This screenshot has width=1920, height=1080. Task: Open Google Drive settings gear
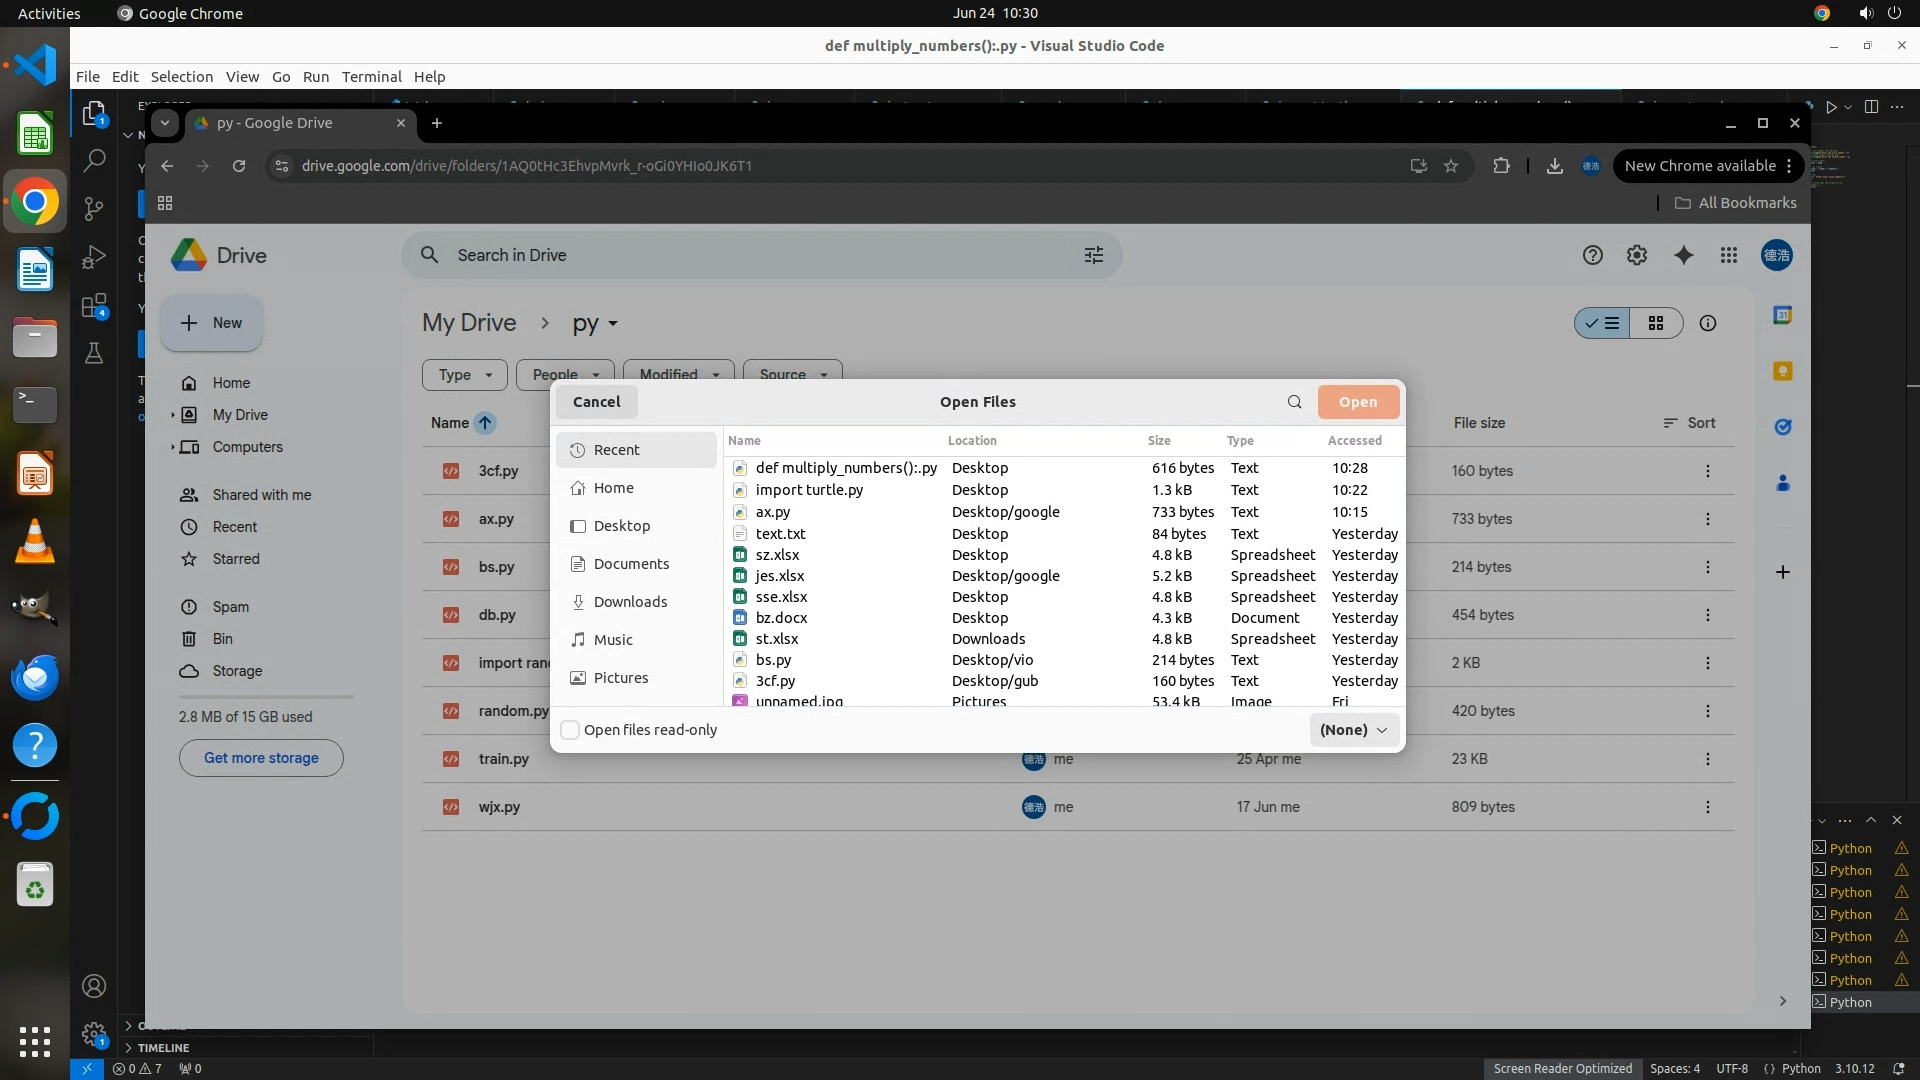pos(1637,255)
